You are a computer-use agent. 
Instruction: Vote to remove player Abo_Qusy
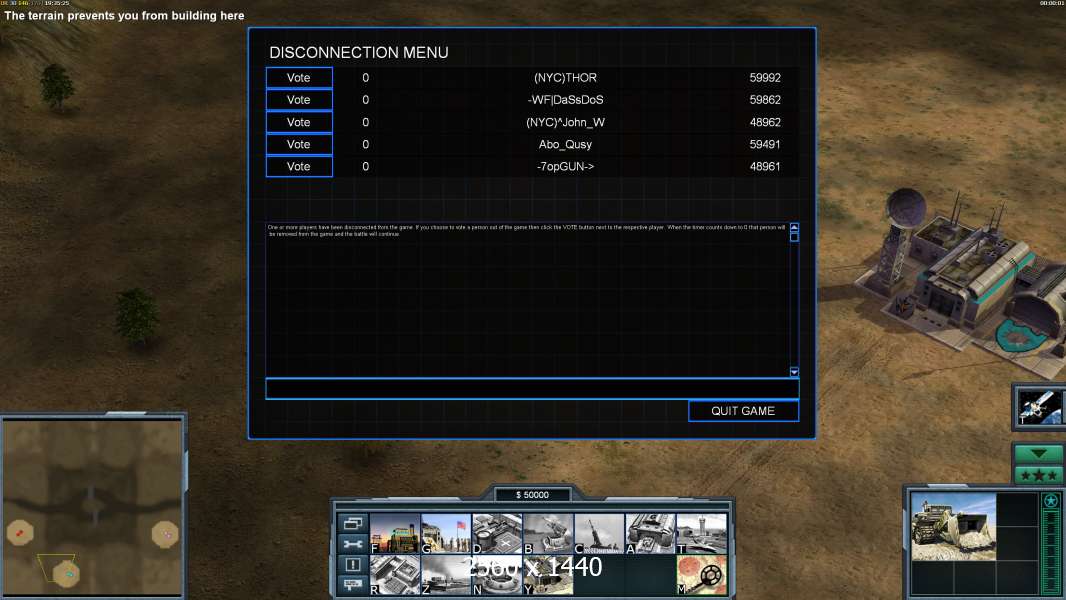(299, 144)
